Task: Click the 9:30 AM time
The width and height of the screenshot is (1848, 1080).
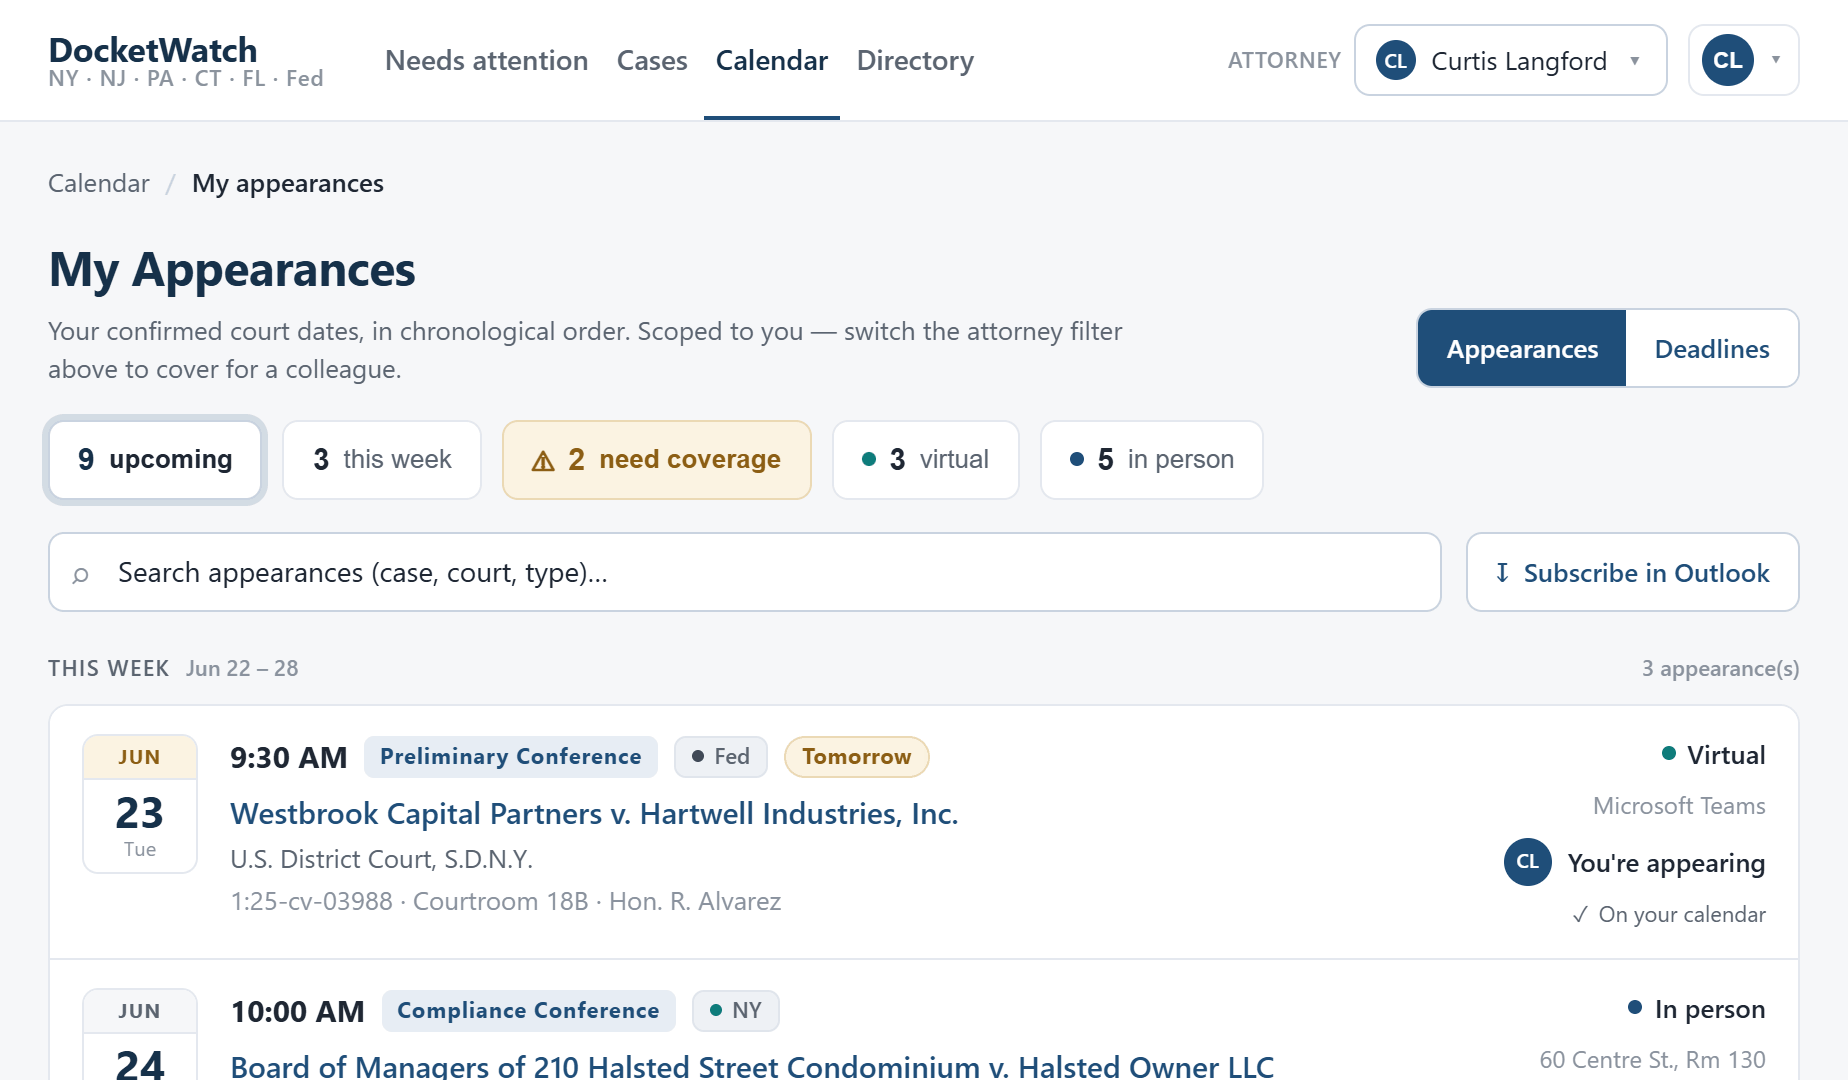Action: point(289,757)
